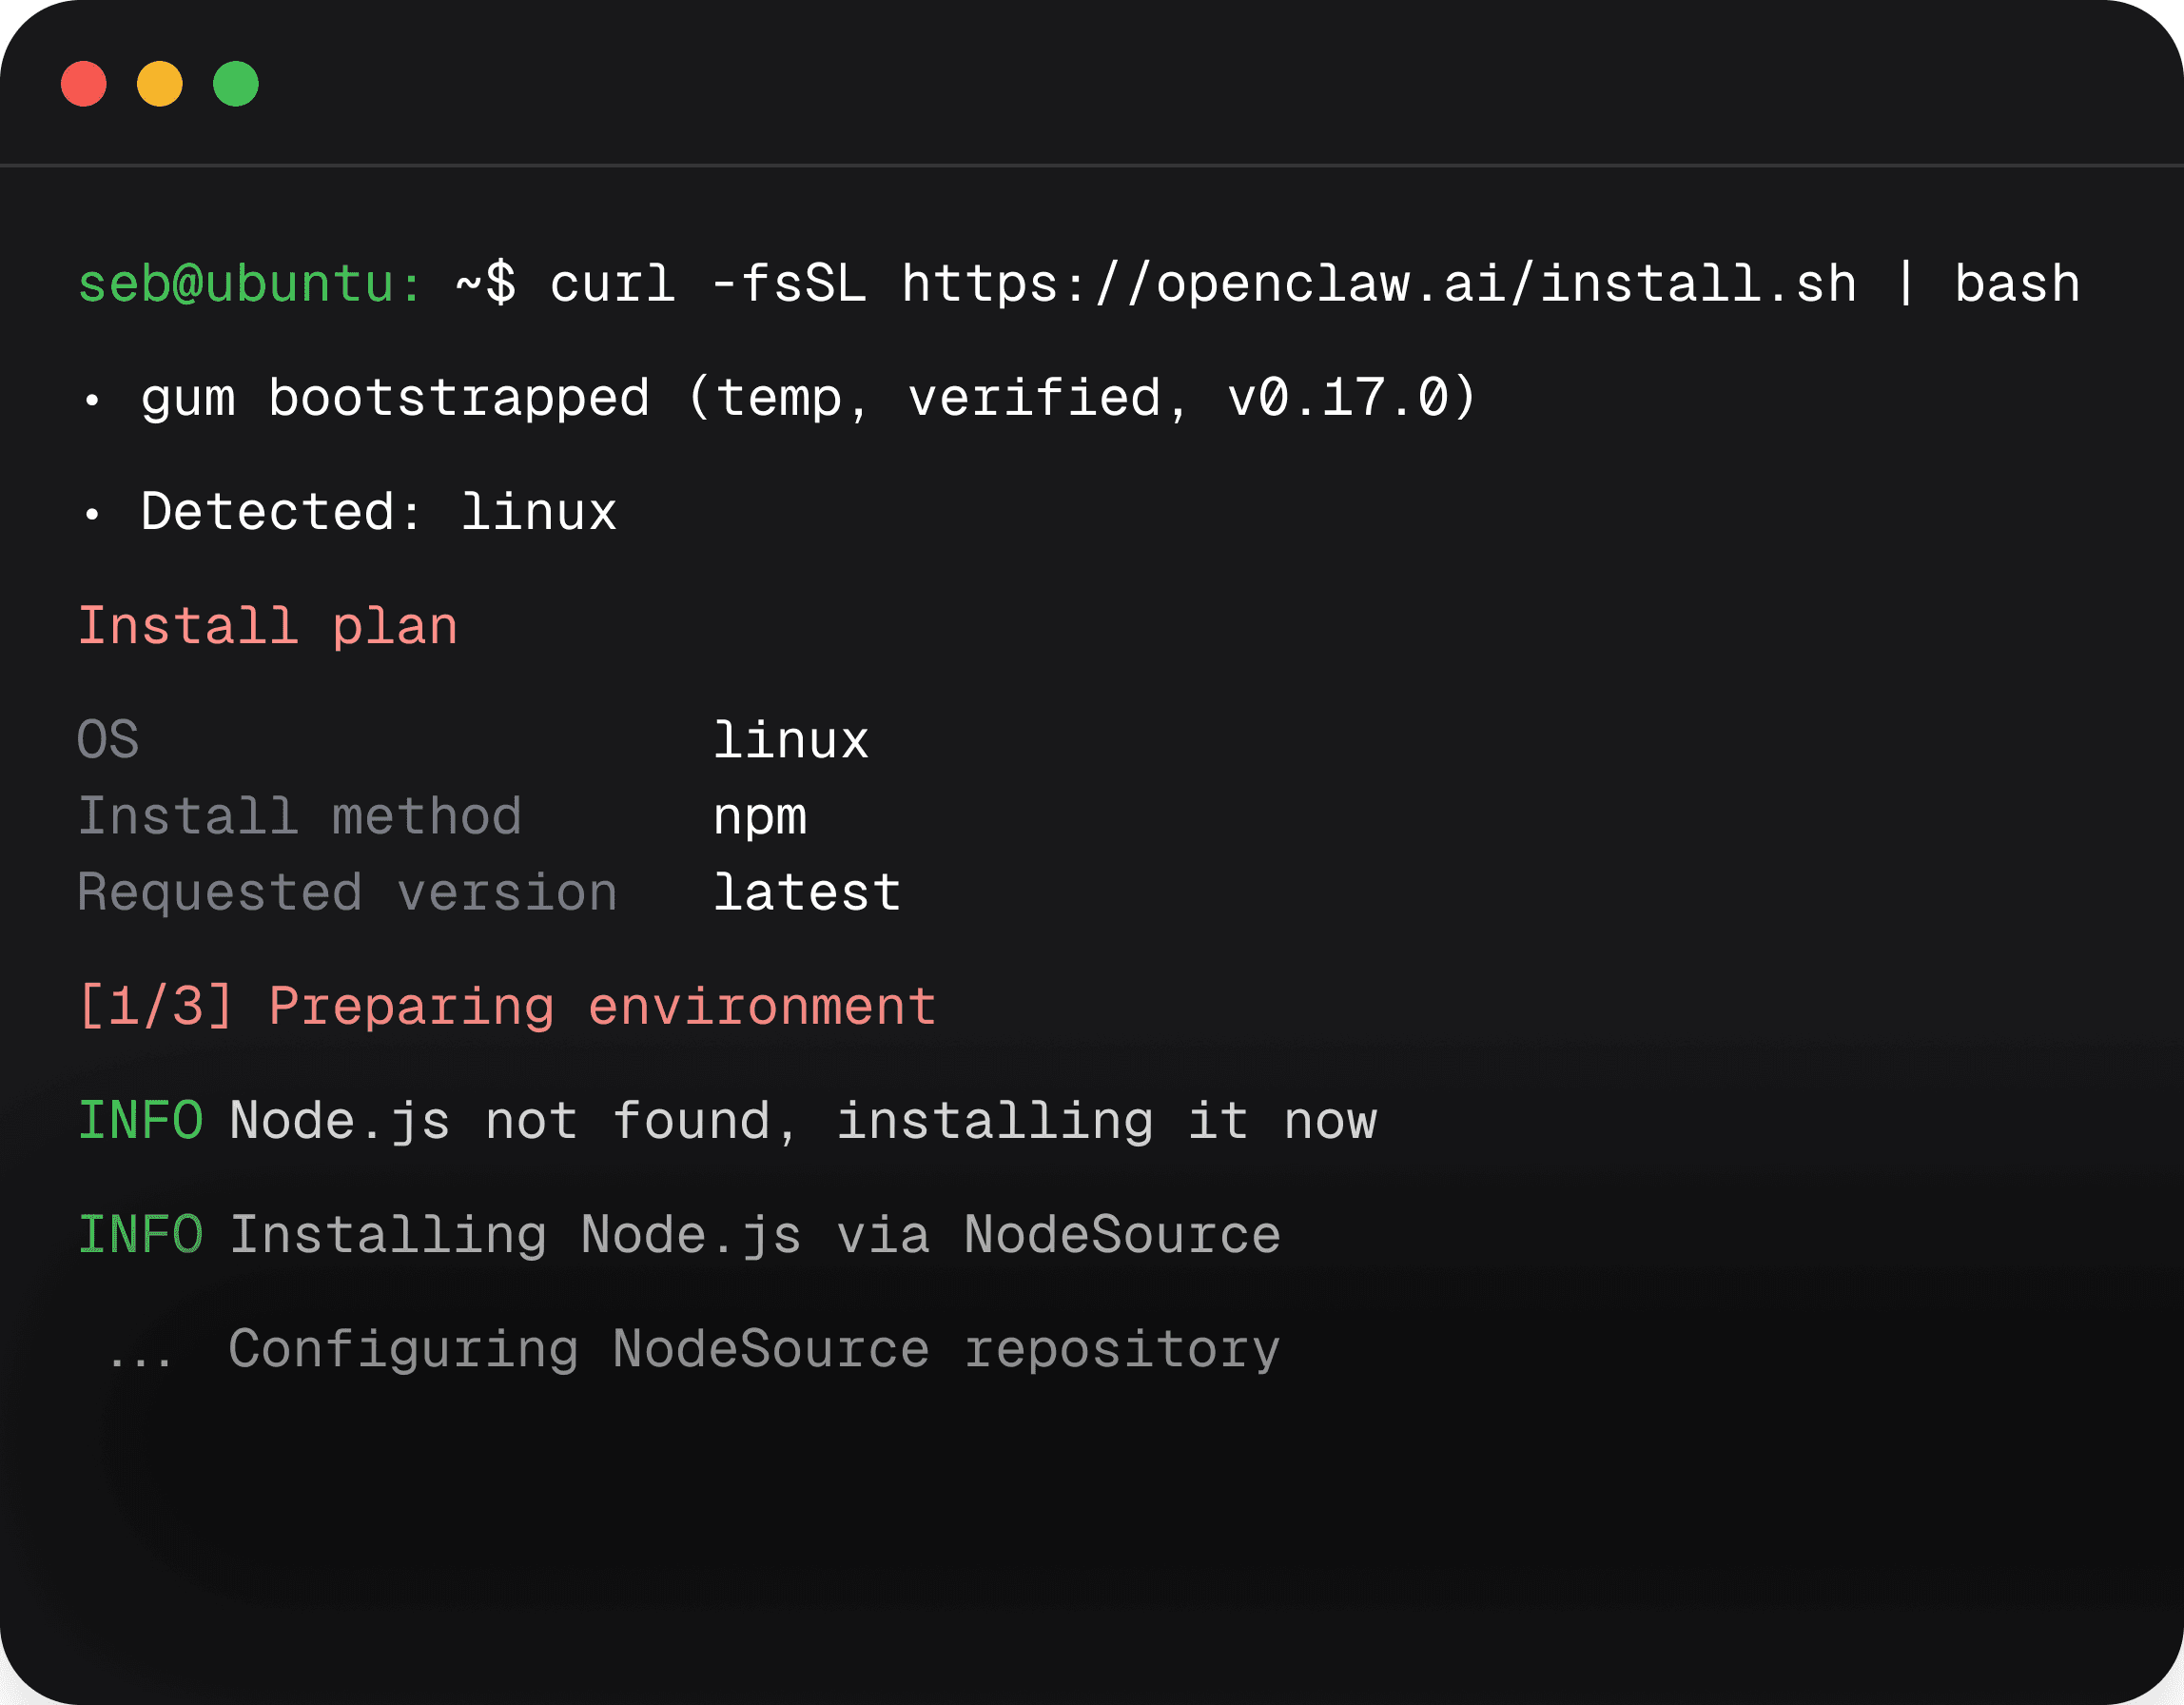Screen dimensions: 2184x1705
Task: Click the npm install method value
Action: [x=759, y=817]
